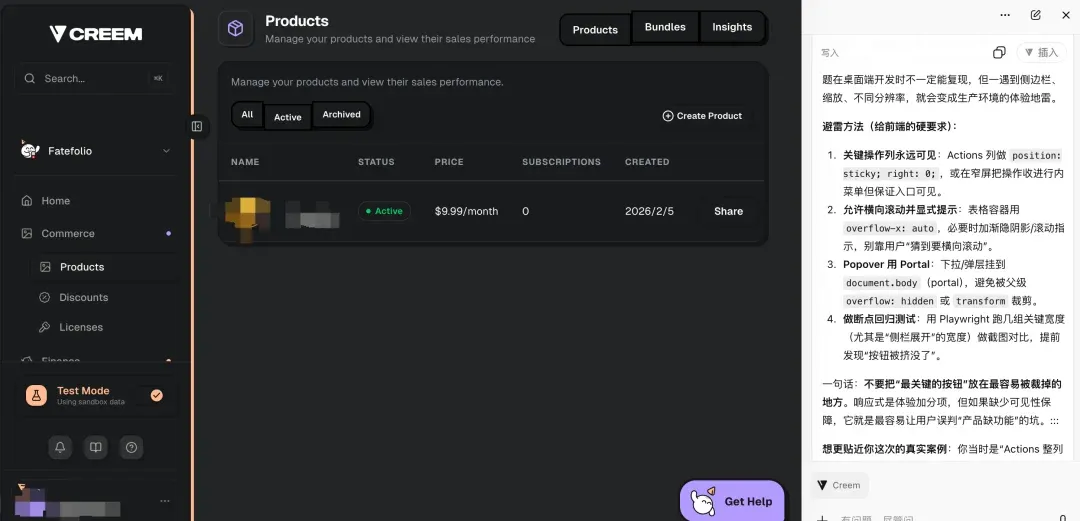This screenshot has height=521, width=1080.
Task: Click the new chat compose icon
Action: (1036, 15)
